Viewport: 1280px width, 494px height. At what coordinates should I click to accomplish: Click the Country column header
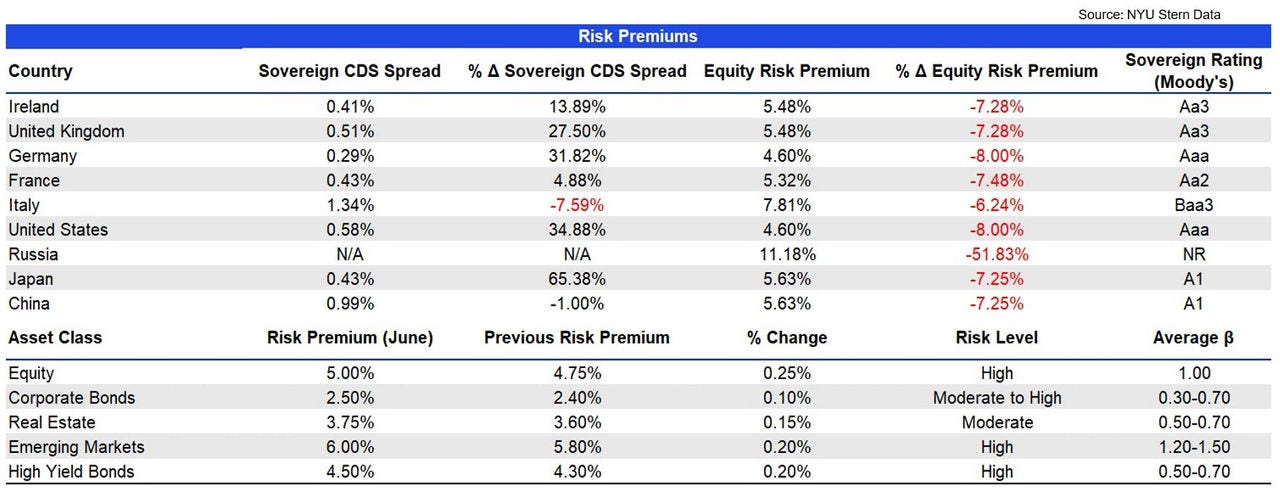[x=40, y=71]
